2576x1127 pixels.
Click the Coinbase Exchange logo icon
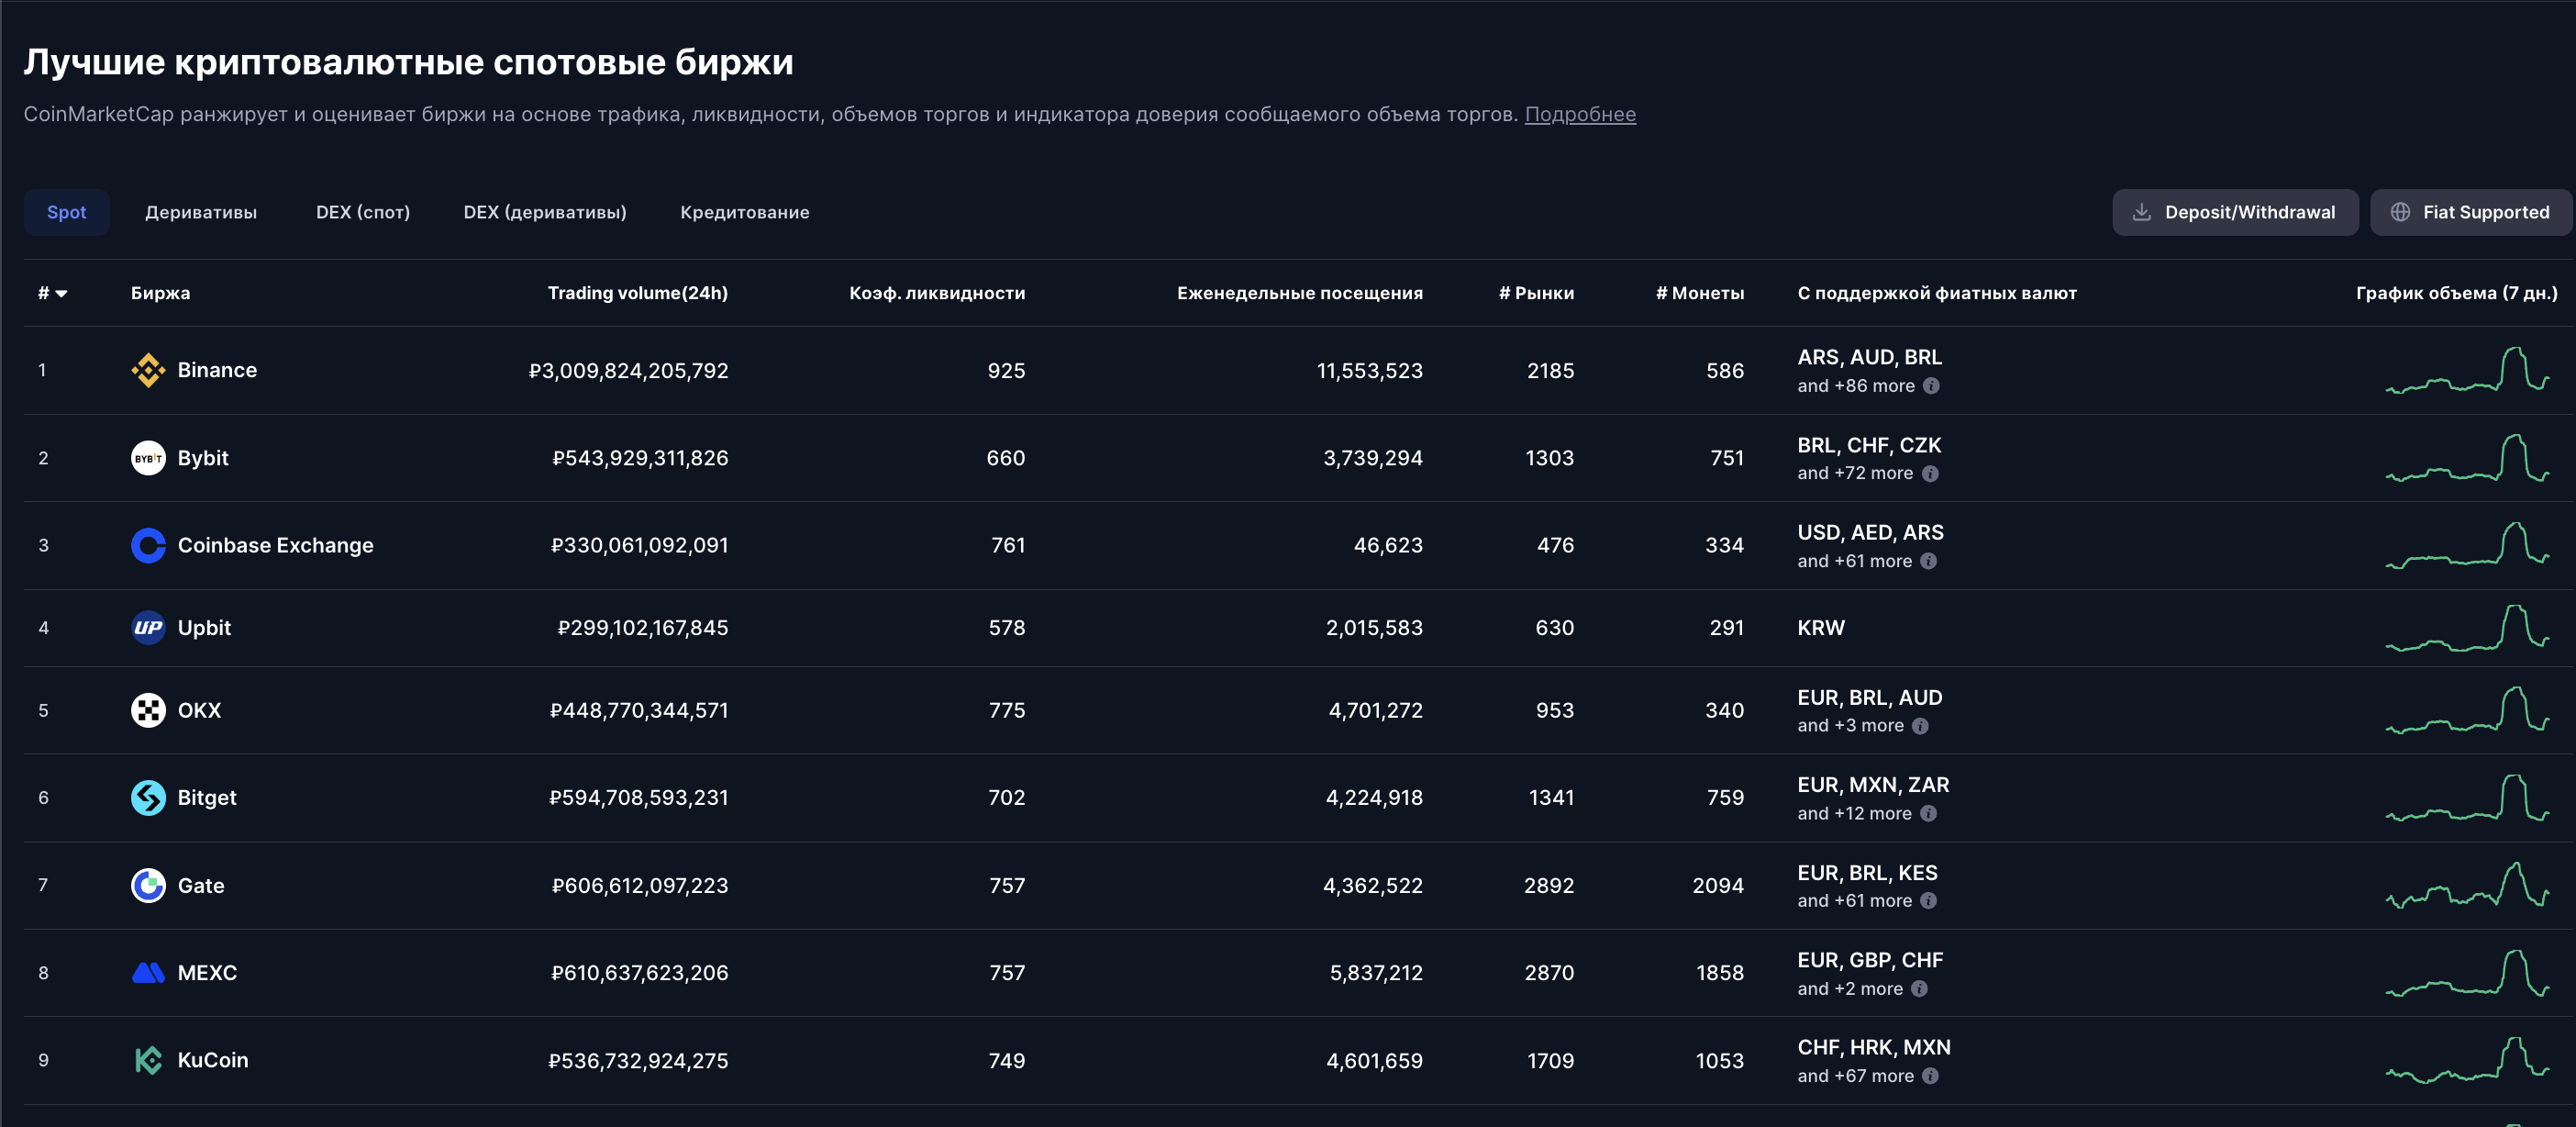tap(148, 545)
